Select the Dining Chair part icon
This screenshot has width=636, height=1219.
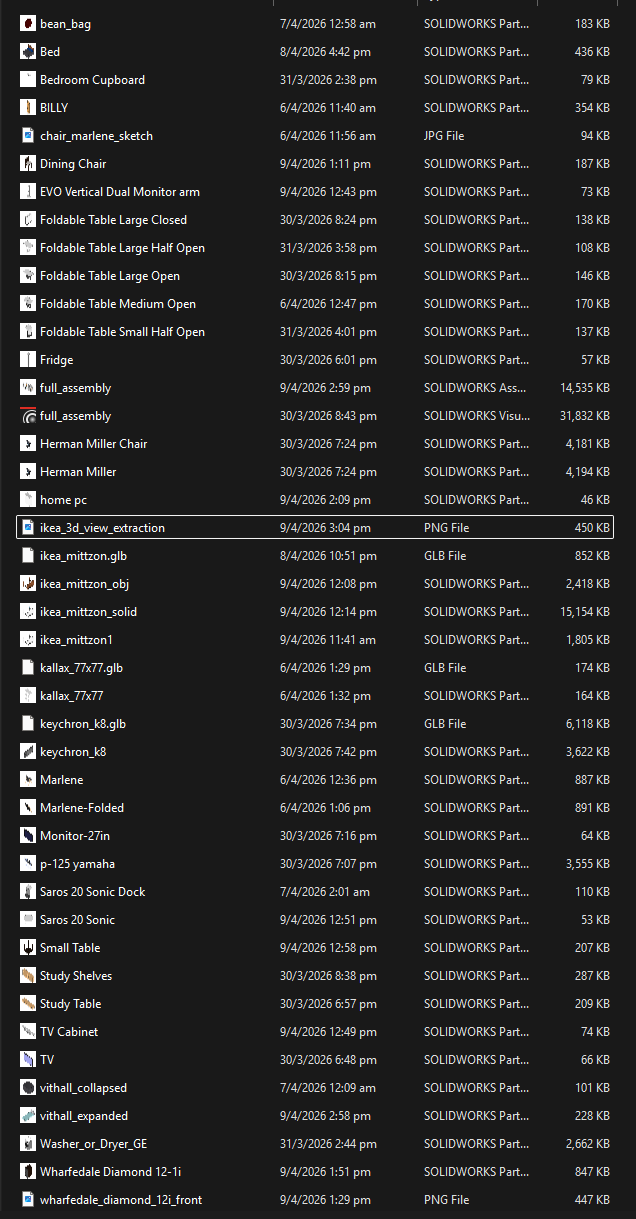point(28,163)
